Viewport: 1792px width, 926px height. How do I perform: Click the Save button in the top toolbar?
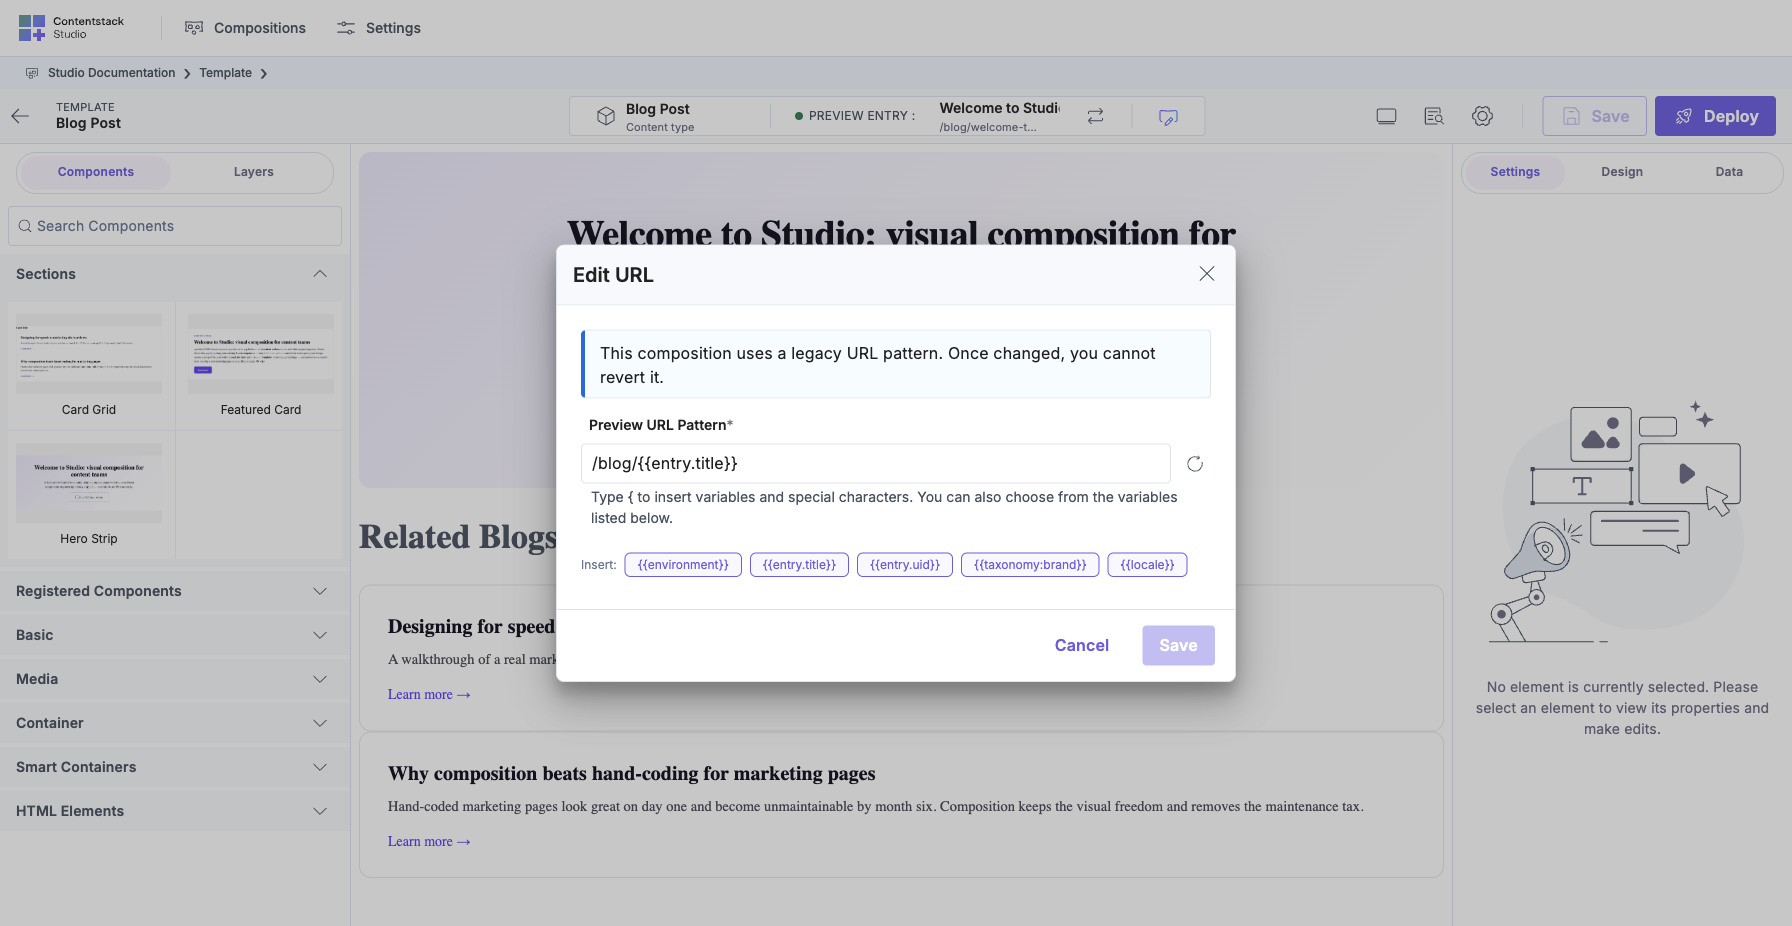pyautogui.click(x=1596, y=116)
